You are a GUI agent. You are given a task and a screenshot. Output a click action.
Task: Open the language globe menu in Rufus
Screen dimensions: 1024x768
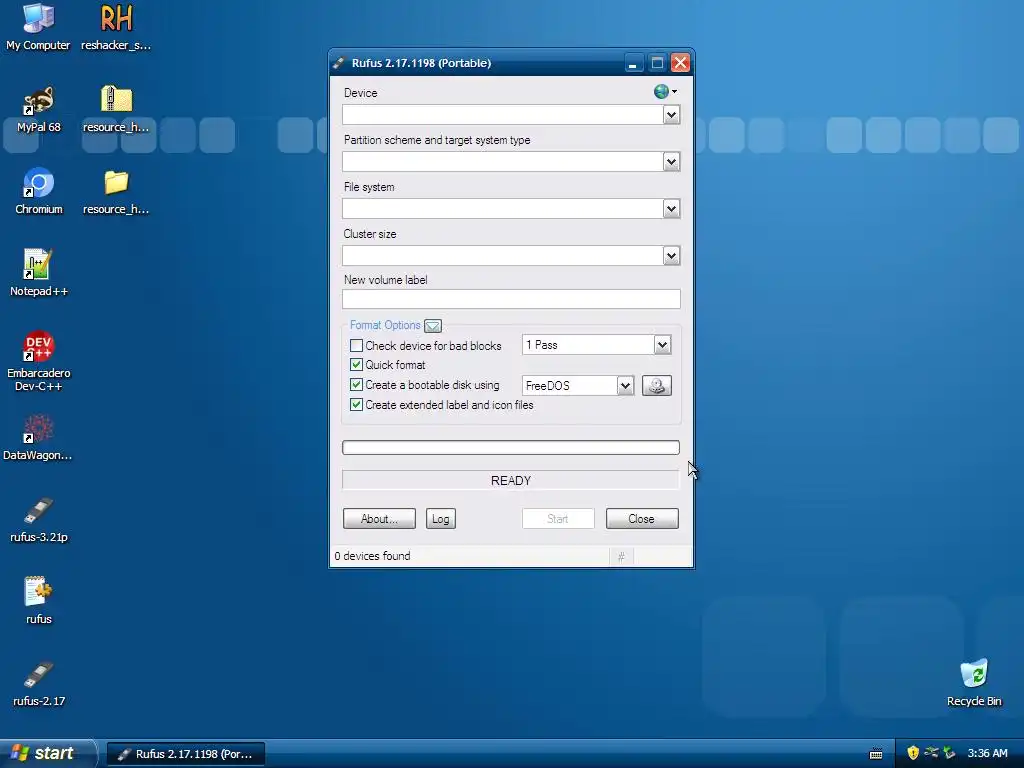[665, 91]
